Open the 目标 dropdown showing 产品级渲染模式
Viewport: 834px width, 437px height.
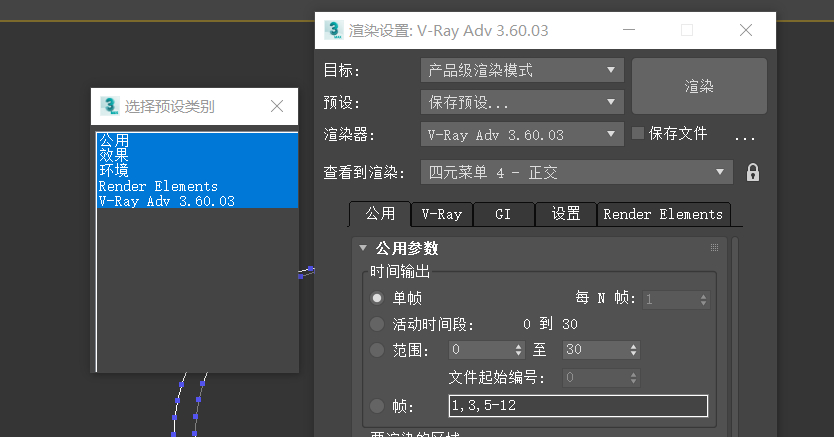[522, 70]
